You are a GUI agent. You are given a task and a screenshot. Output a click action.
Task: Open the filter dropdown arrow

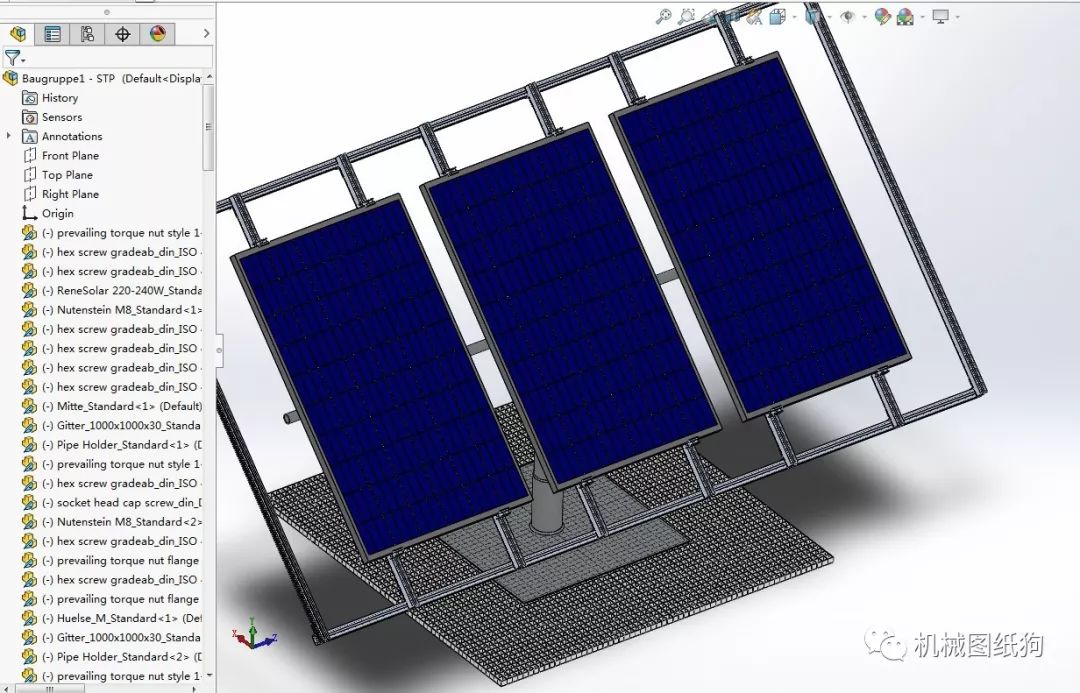point(25,60)
